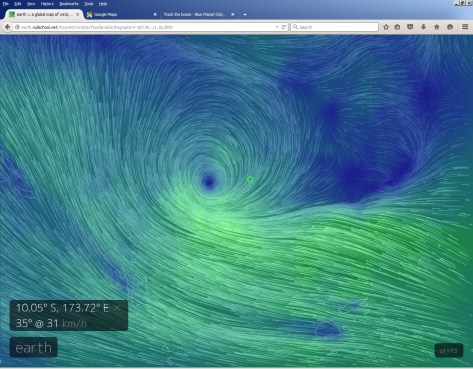Close the earth wind map tab
This screenshot has width=473, height=369.
pyautogui.click(x=77, y=14)
